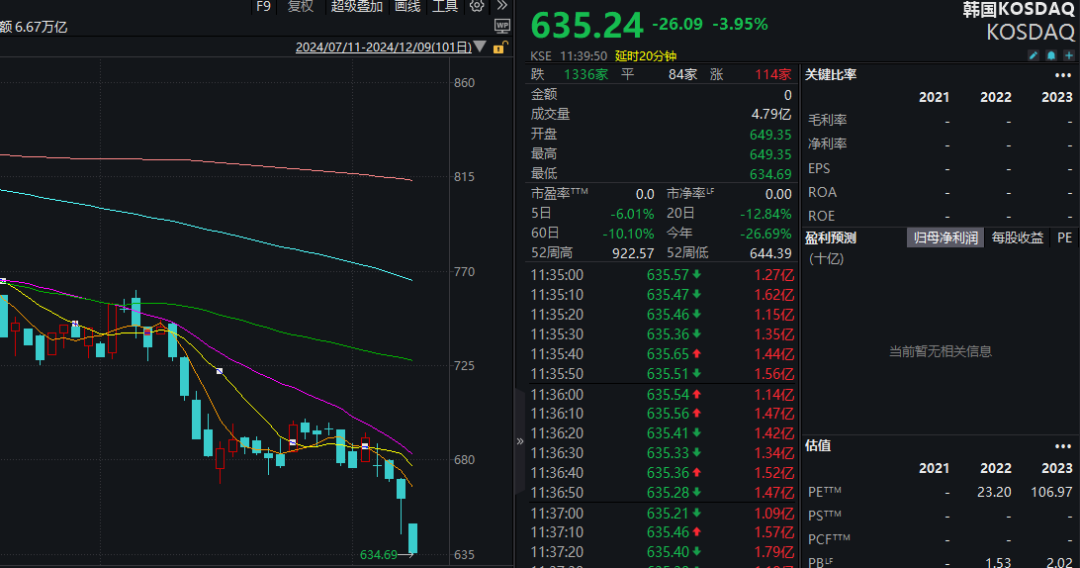Click the 关键比率 section header

click(831, 74)
